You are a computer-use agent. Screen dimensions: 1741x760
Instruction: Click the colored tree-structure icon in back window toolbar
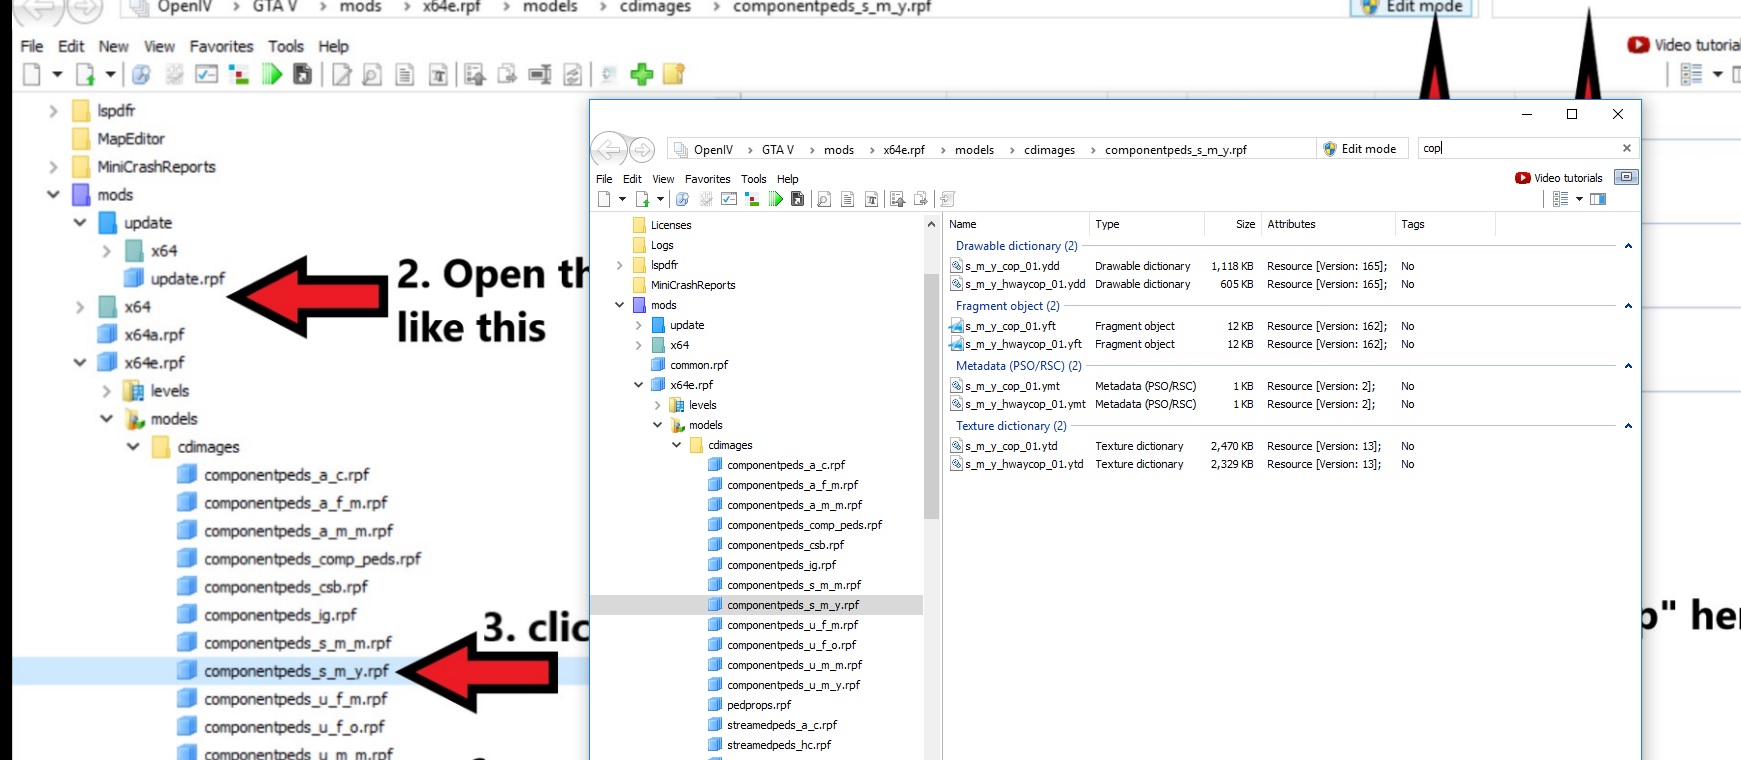pyautogui.click(x=239, y=74)
